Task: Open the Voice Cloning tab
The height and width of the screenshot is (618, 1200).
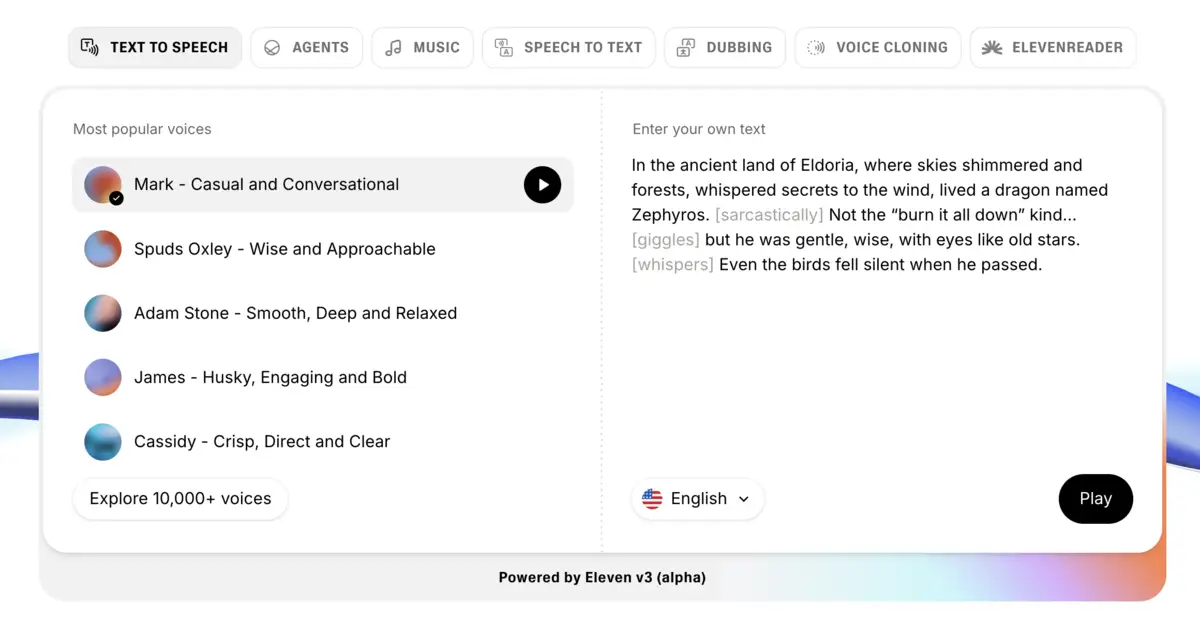Action: (x=878, y=47)
